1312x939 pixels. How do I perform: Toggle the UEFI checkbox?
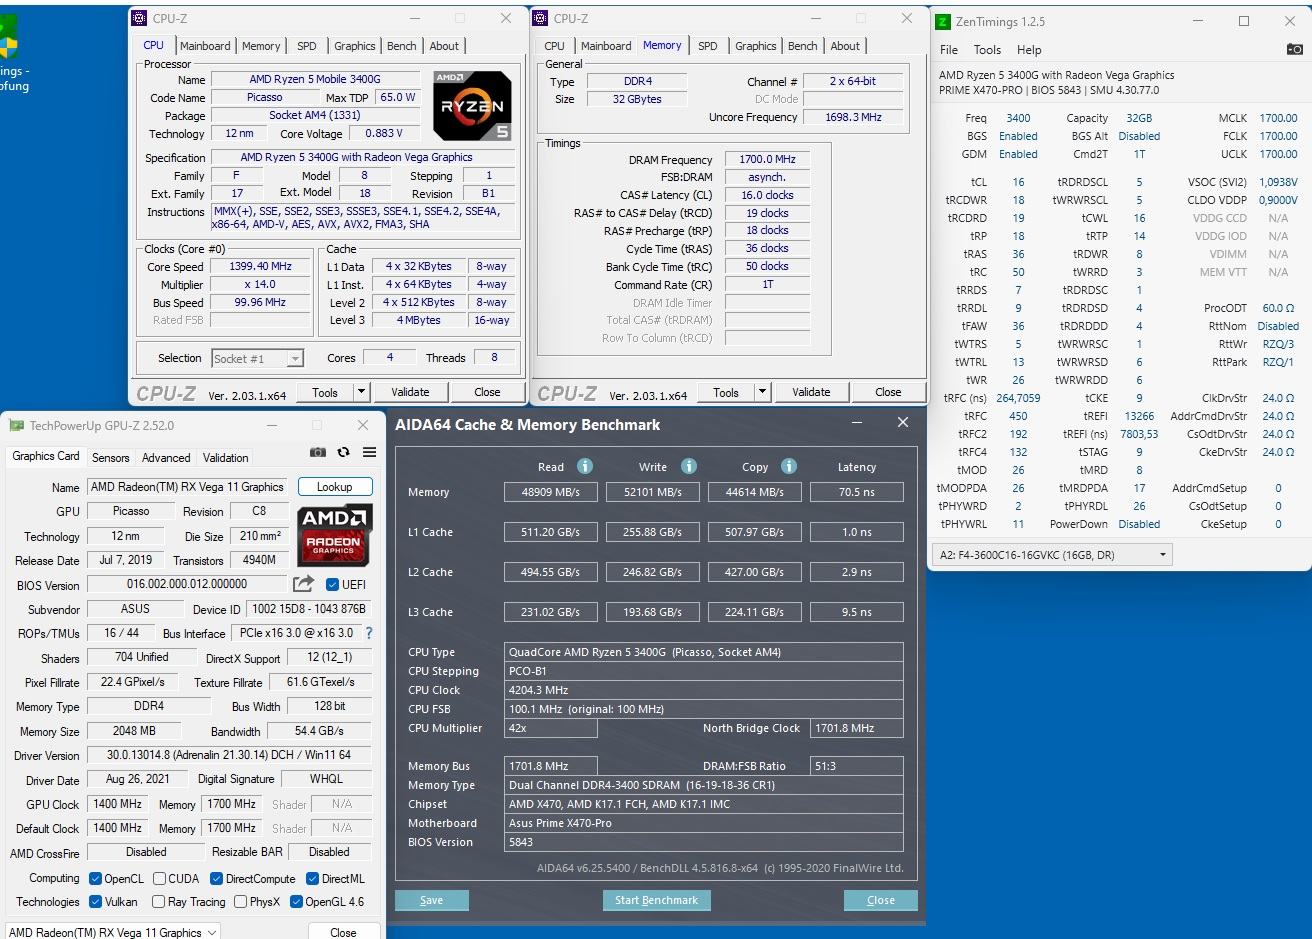pos(332,584)
